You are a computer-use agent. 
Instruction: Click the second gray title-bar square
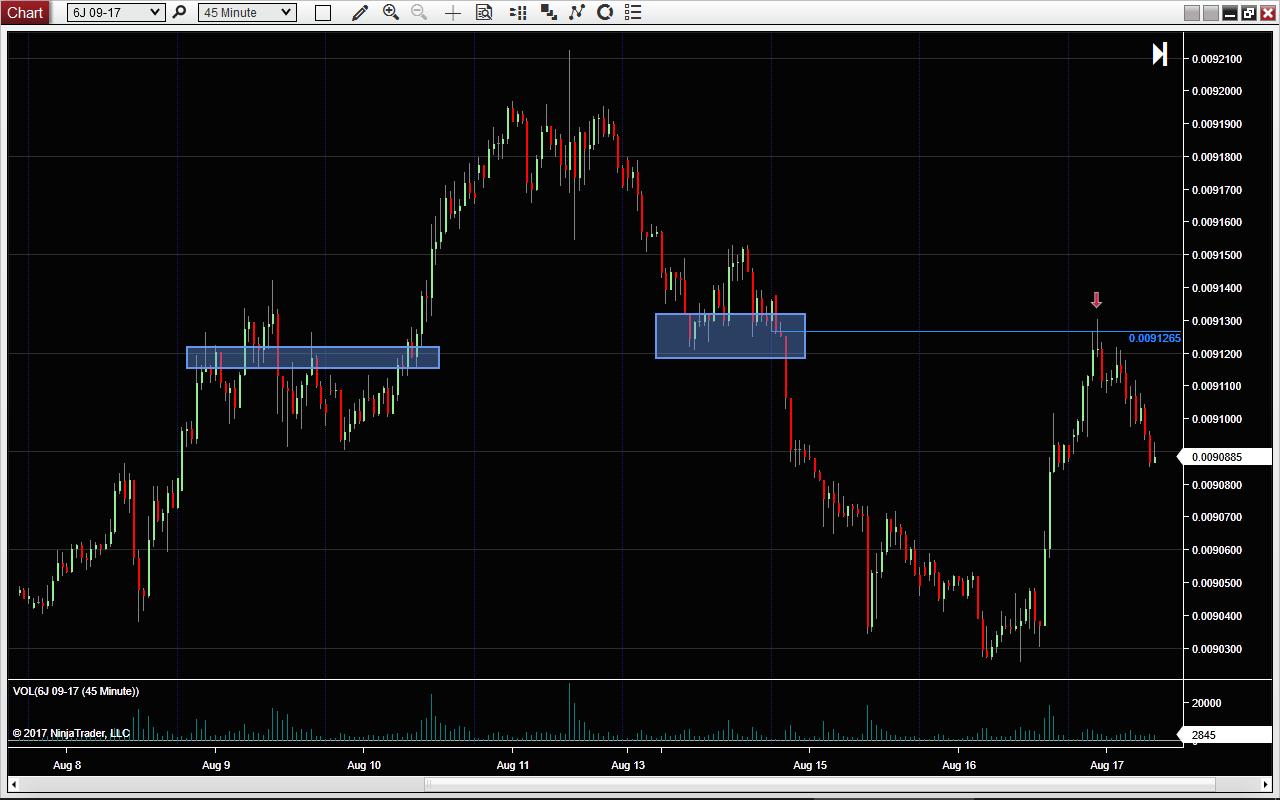(1211, 13)
